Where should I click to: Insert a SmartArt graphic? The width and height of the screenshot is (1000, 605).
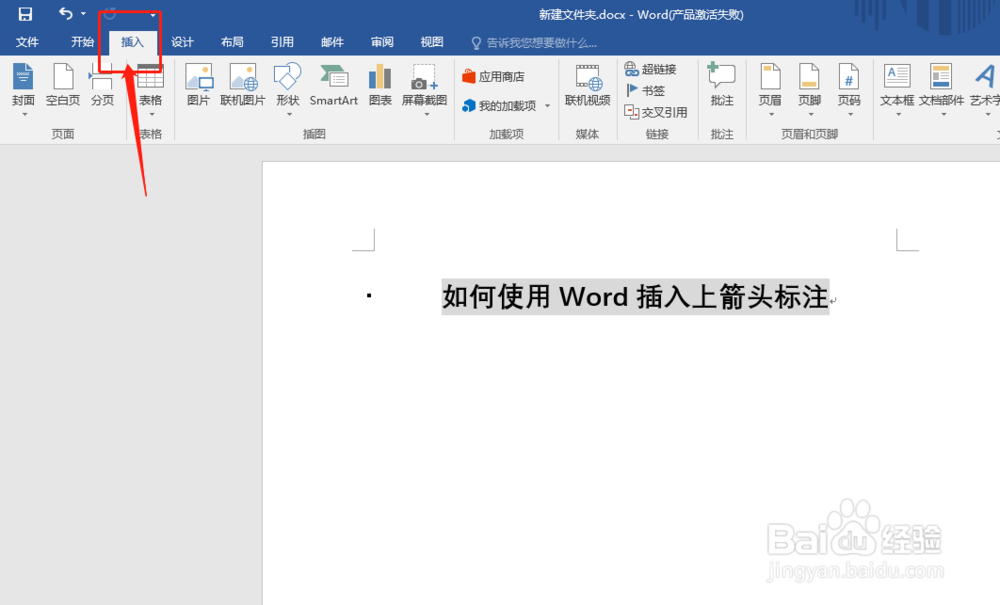point(334,85)
